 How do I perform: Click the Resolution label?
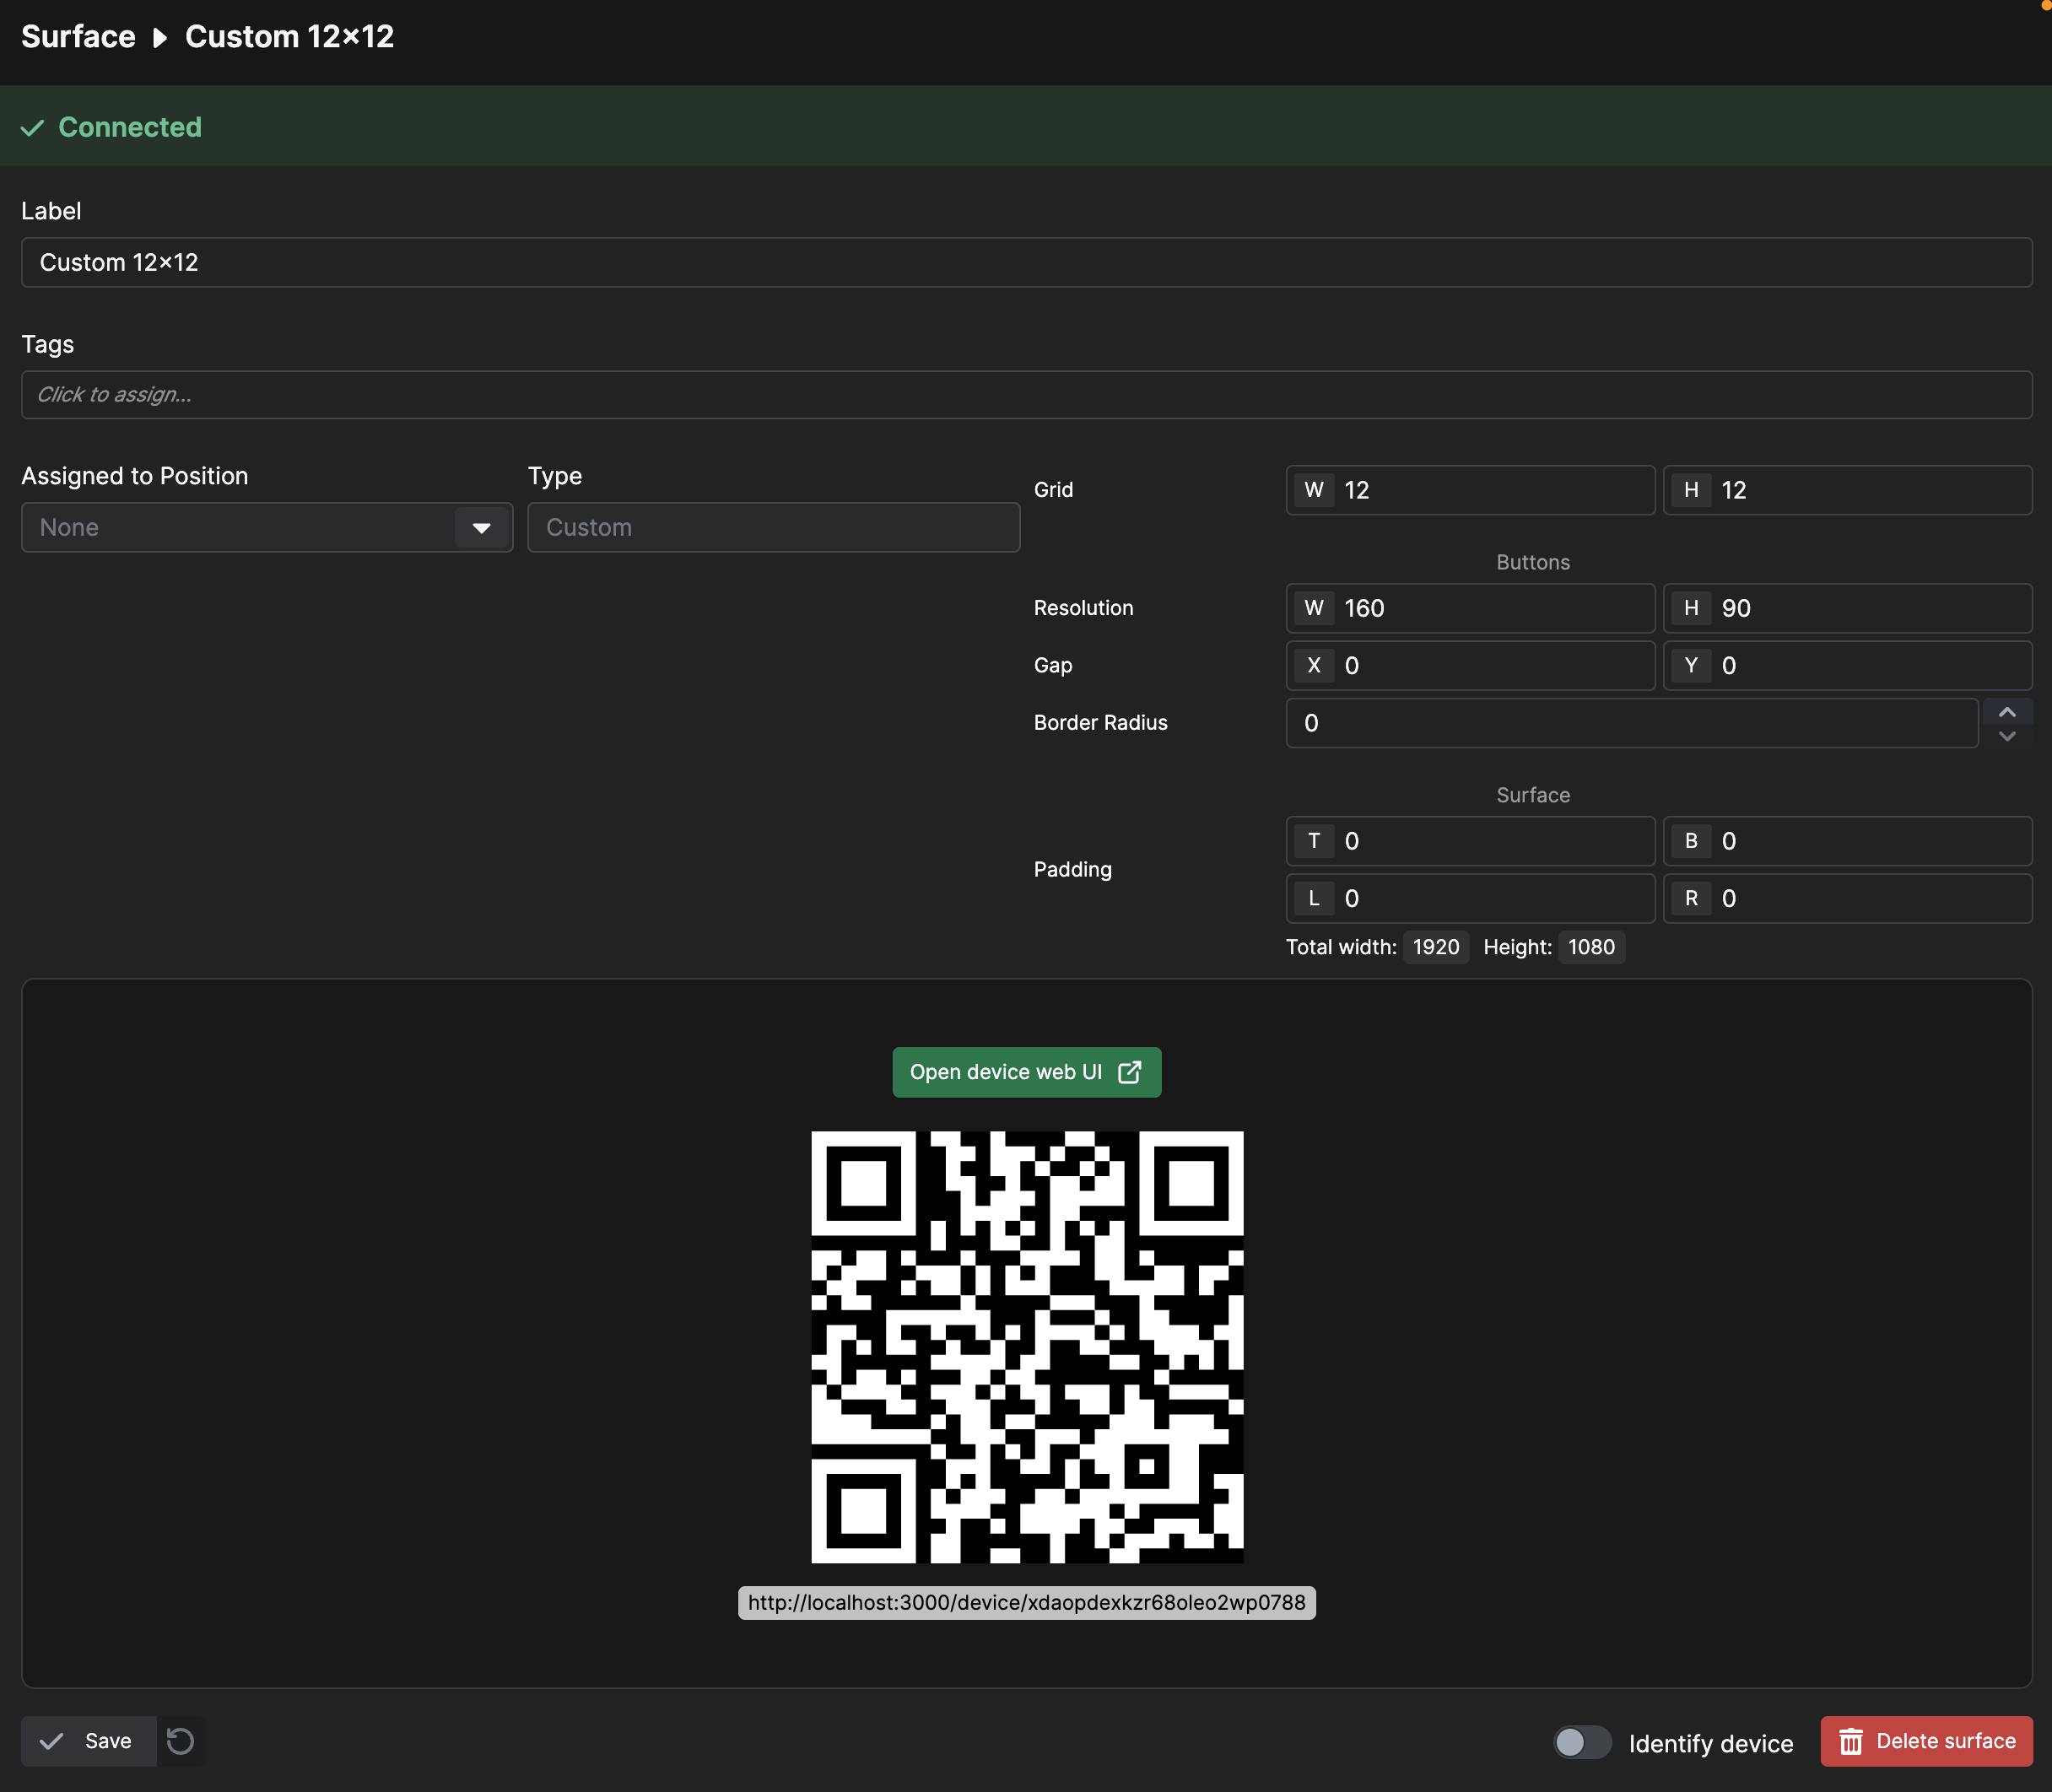tap(1083, 608)
